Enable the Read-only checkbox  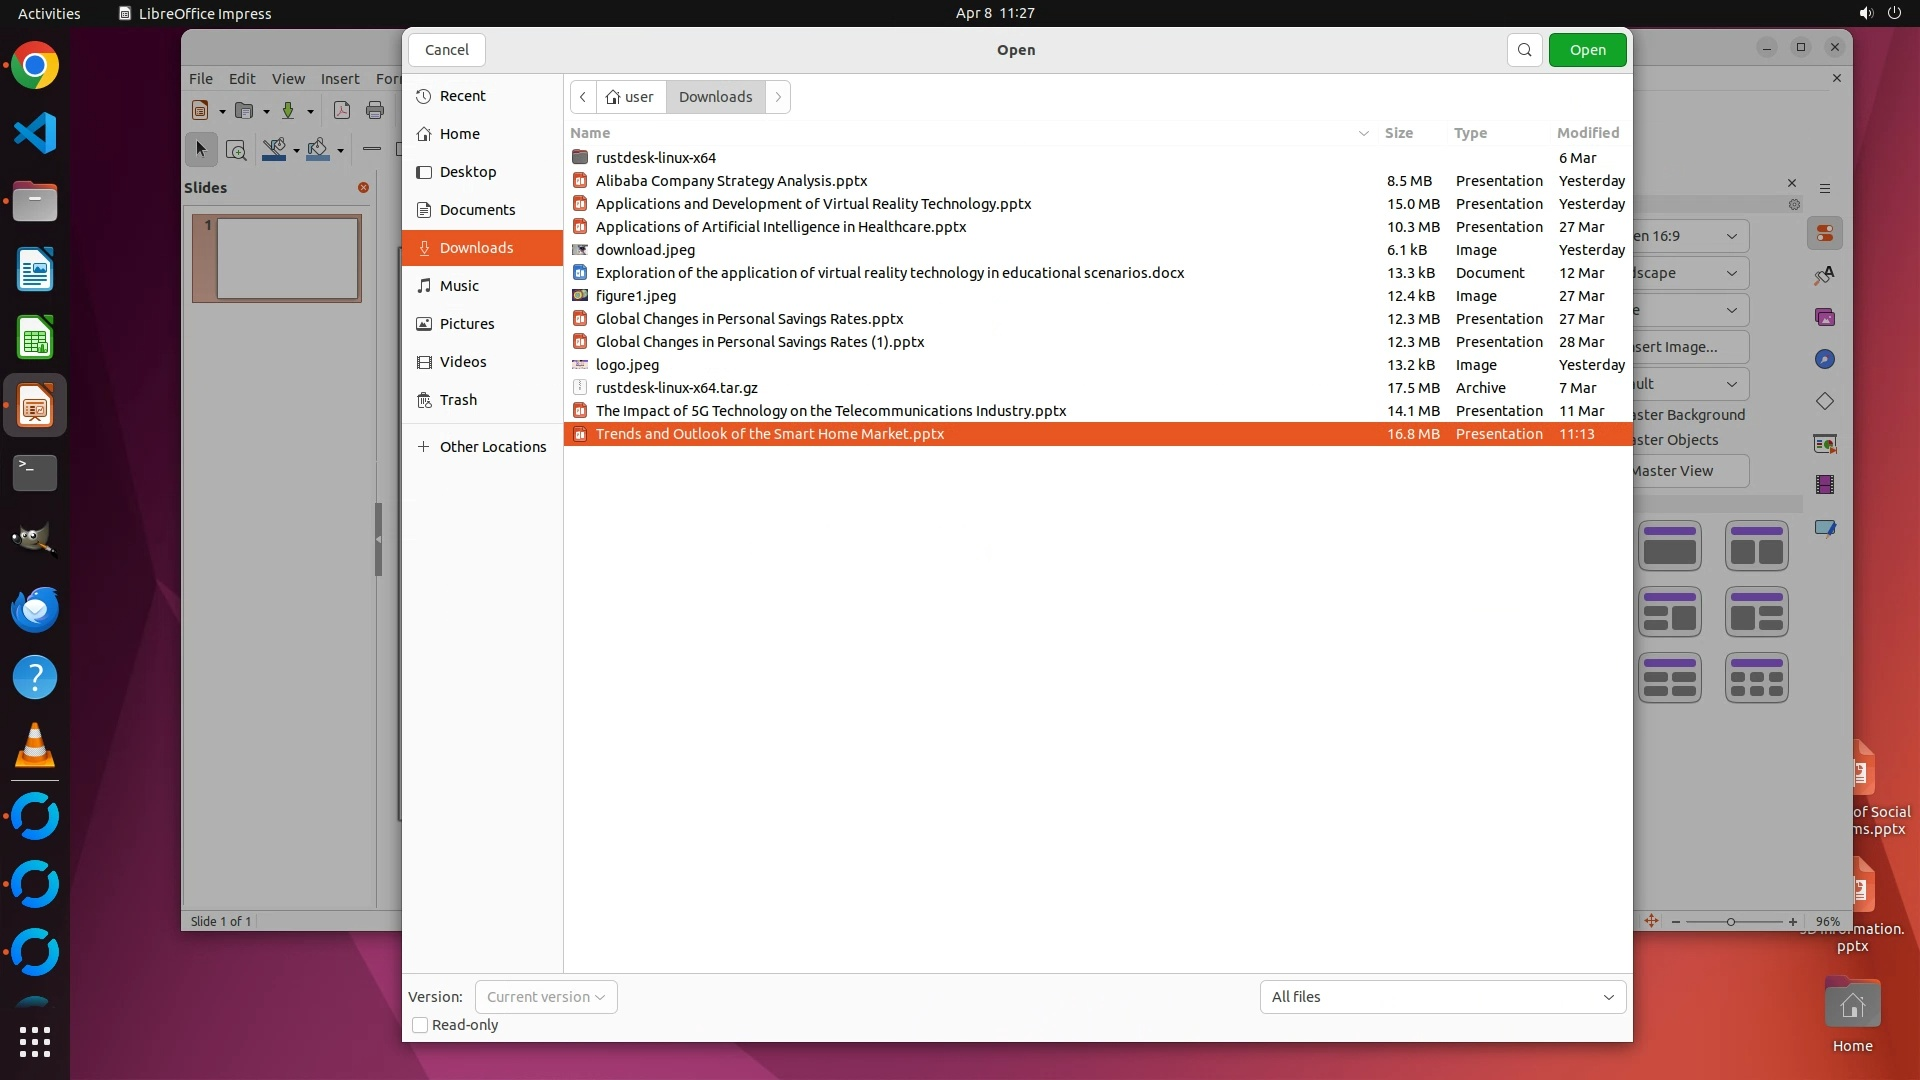click(420, 1025)
